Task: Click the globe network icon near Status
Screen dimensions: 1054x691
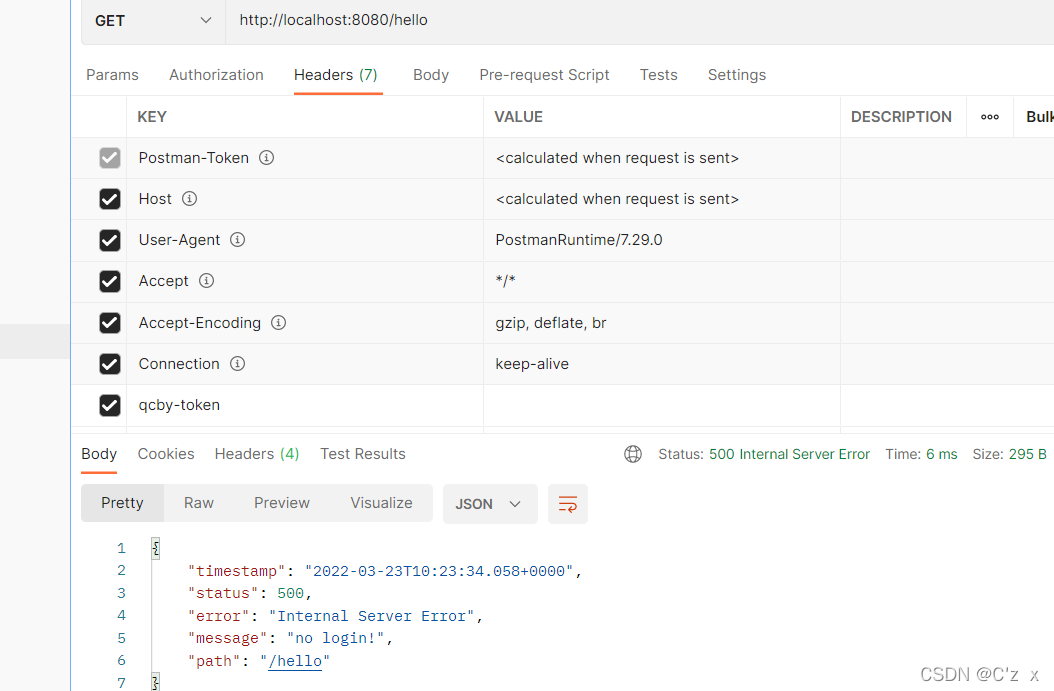Action: [633, 454]
